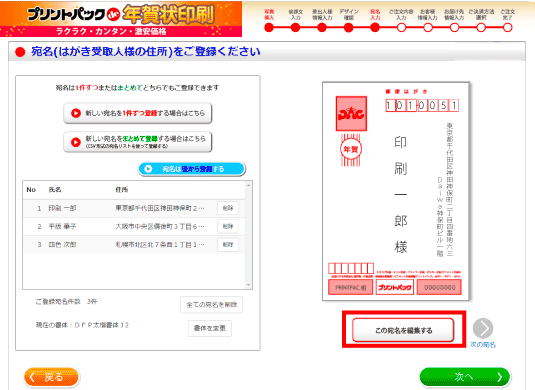Select the row for 印刷 一郎

(x=134, y=208)
